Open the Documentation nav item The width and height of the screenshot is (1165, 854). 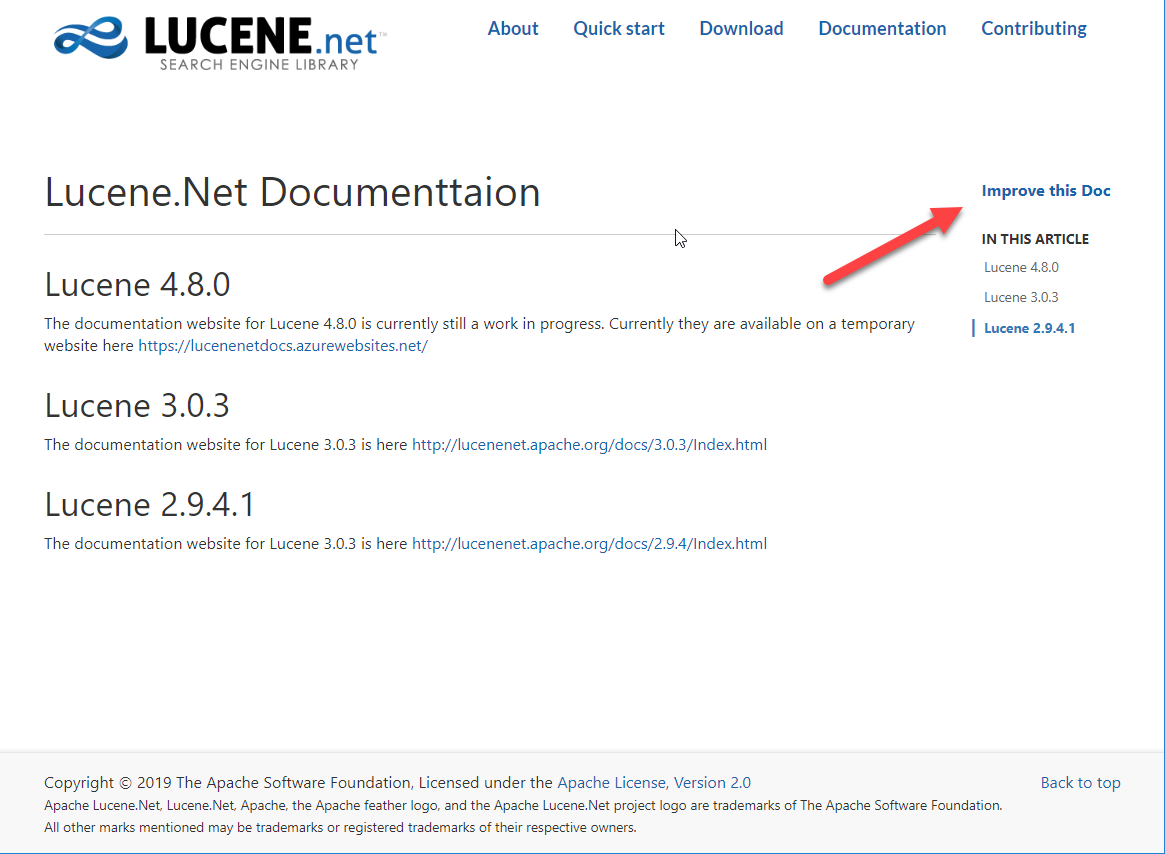(882, 28)
